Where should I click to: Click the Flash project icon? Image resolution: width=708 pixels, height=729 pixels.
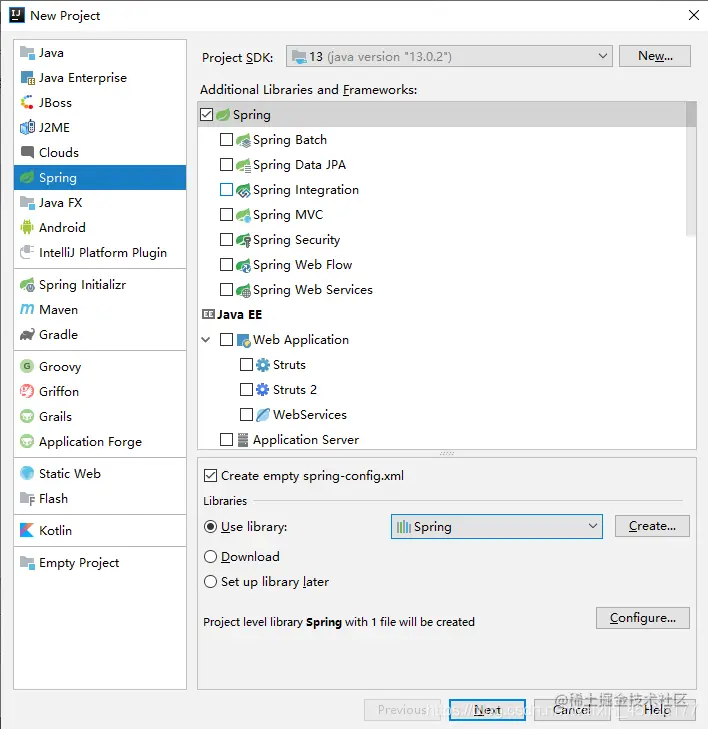[x=27, y=498]
